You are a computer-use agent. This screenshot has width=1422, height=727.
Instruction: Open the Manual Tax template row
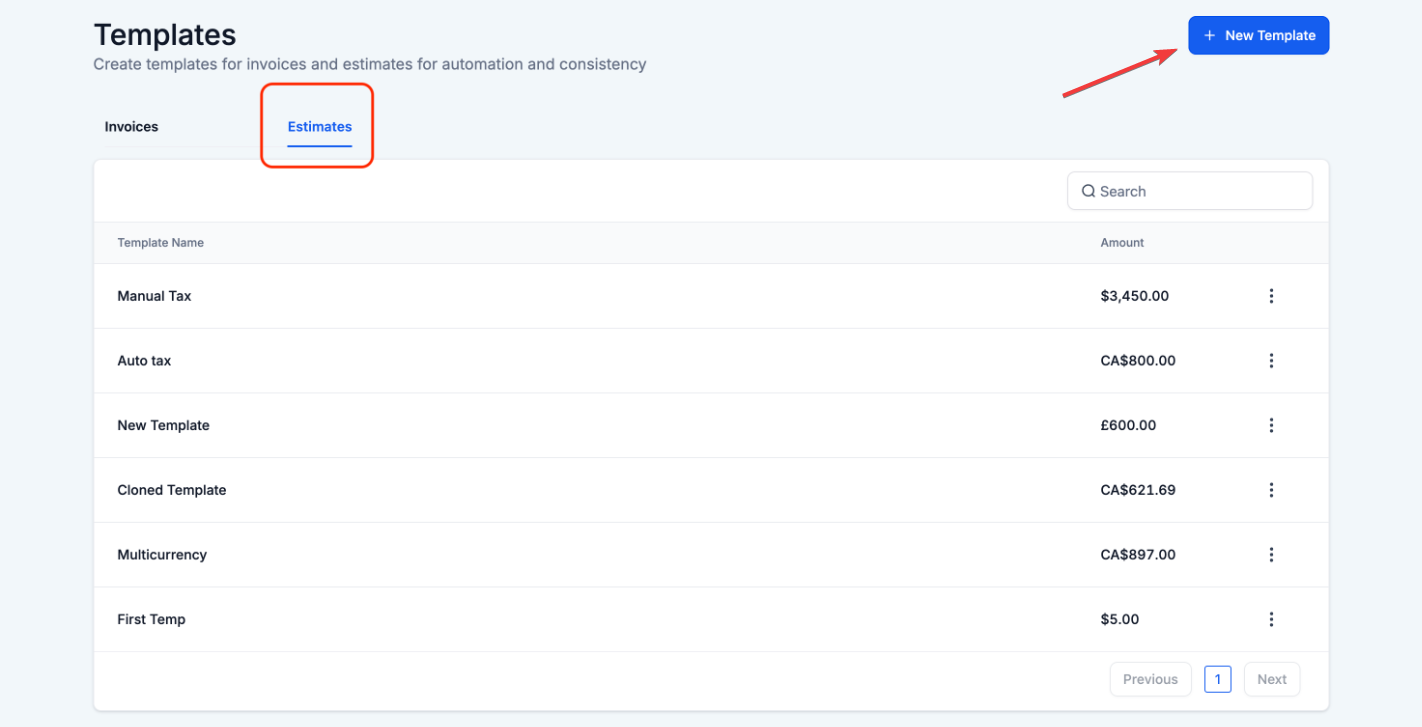pyautogui.click(x=154, y=296)
